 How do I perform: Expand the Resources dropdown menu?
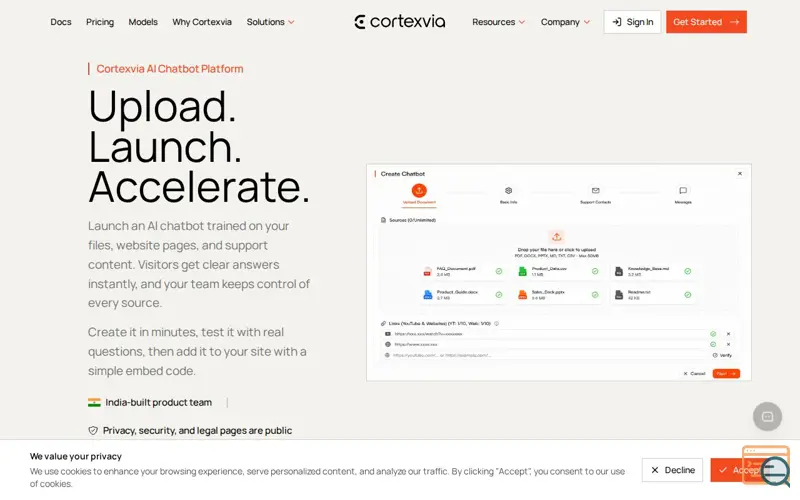click(x=498, y=22)
